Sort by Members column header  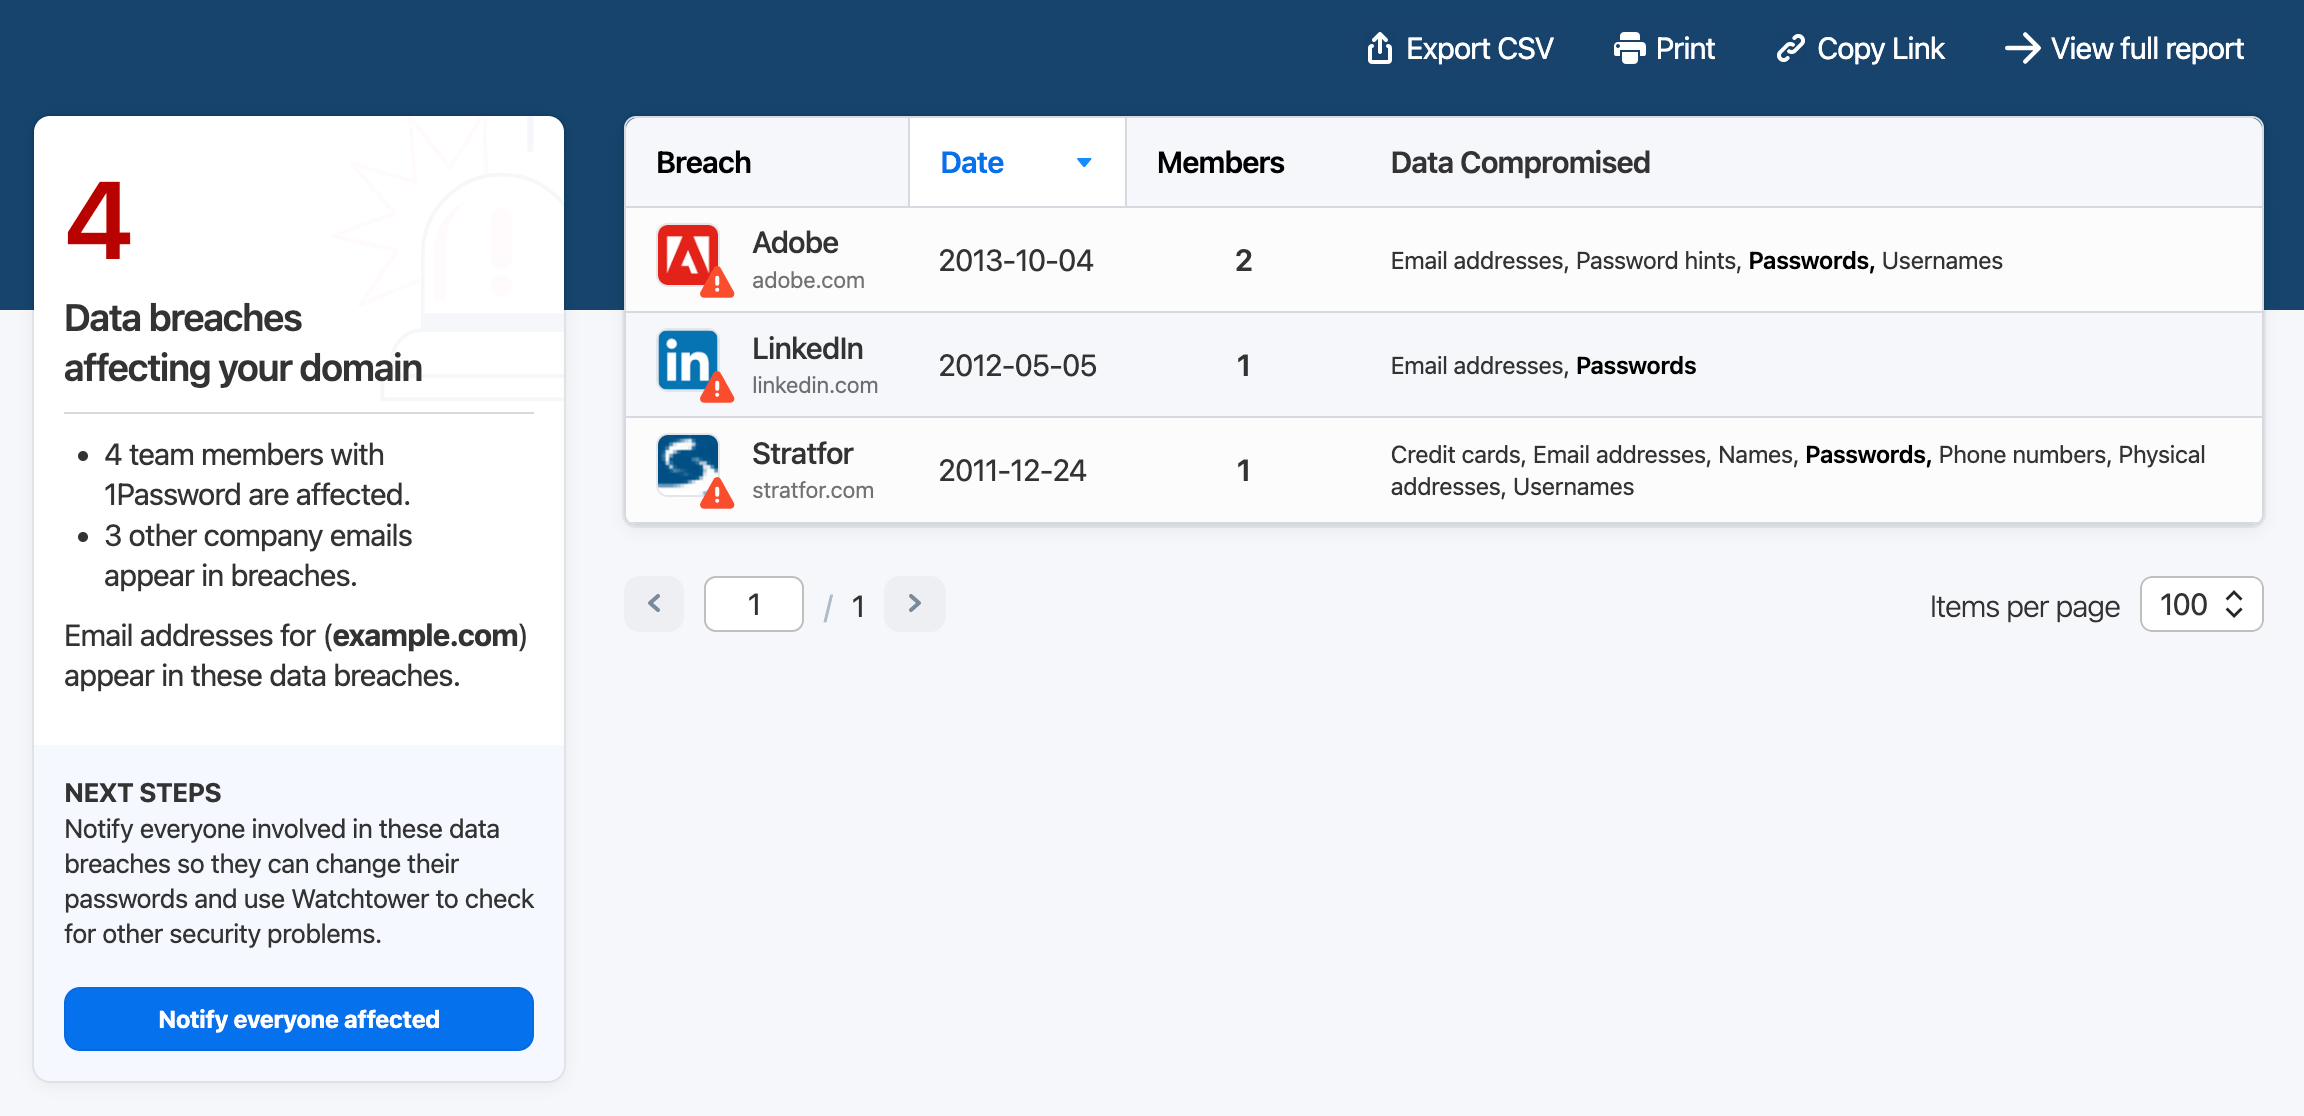pos(1220,162)
